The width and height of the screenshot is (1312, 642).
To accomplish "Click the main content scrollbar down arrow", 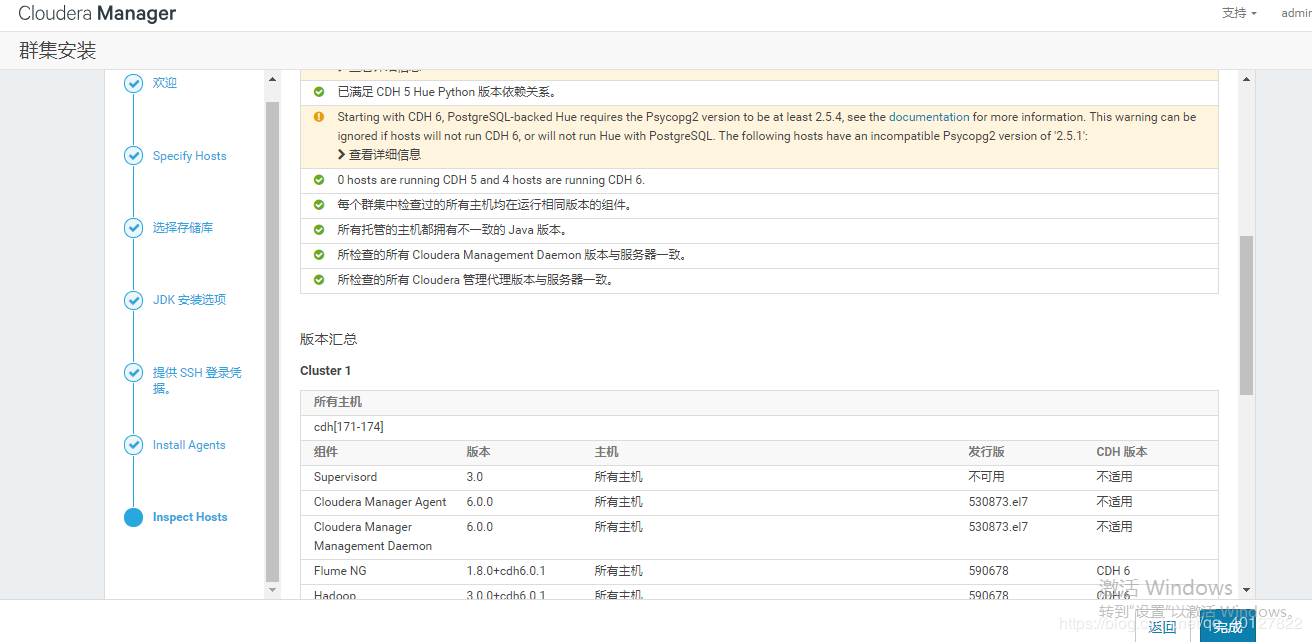I will tap(1246, 591).
